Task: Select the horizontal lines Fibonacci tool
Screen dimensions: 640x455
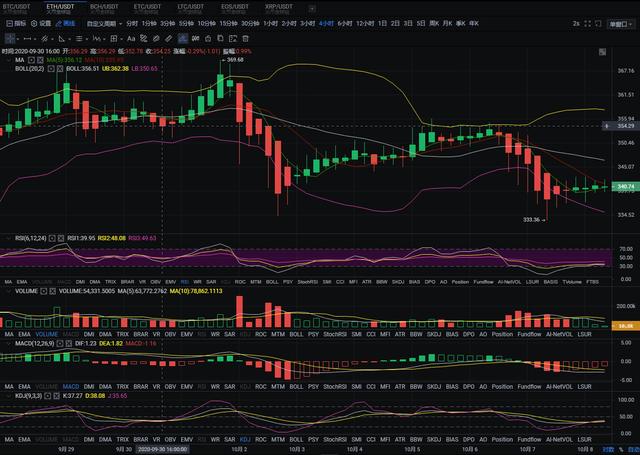Action: pos(79,39)
